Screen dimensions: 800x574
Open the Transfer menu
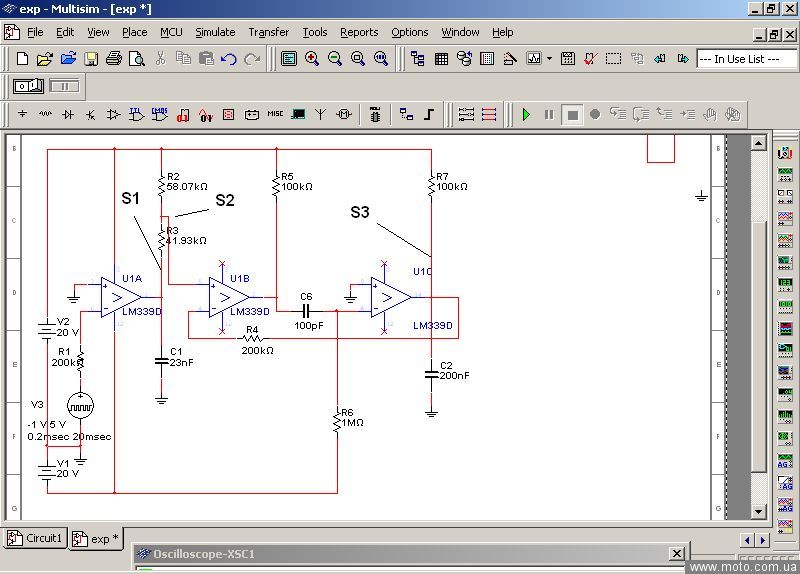tap(269, 32)
